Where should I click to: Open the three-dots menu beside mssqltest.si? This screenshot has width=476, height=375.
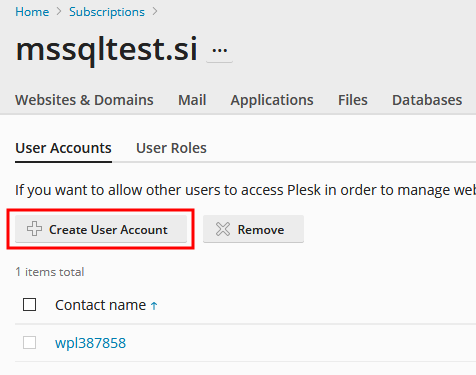pyautogui.click(x=219, y=51)
